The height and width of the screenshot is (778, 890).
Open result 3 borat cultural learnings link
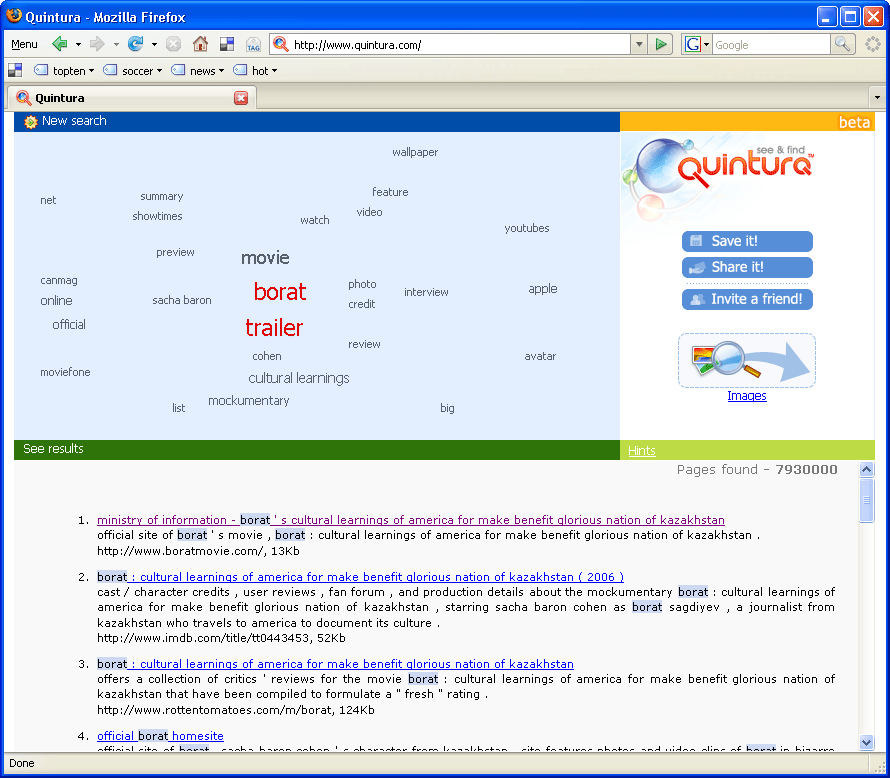coord(335,664)
